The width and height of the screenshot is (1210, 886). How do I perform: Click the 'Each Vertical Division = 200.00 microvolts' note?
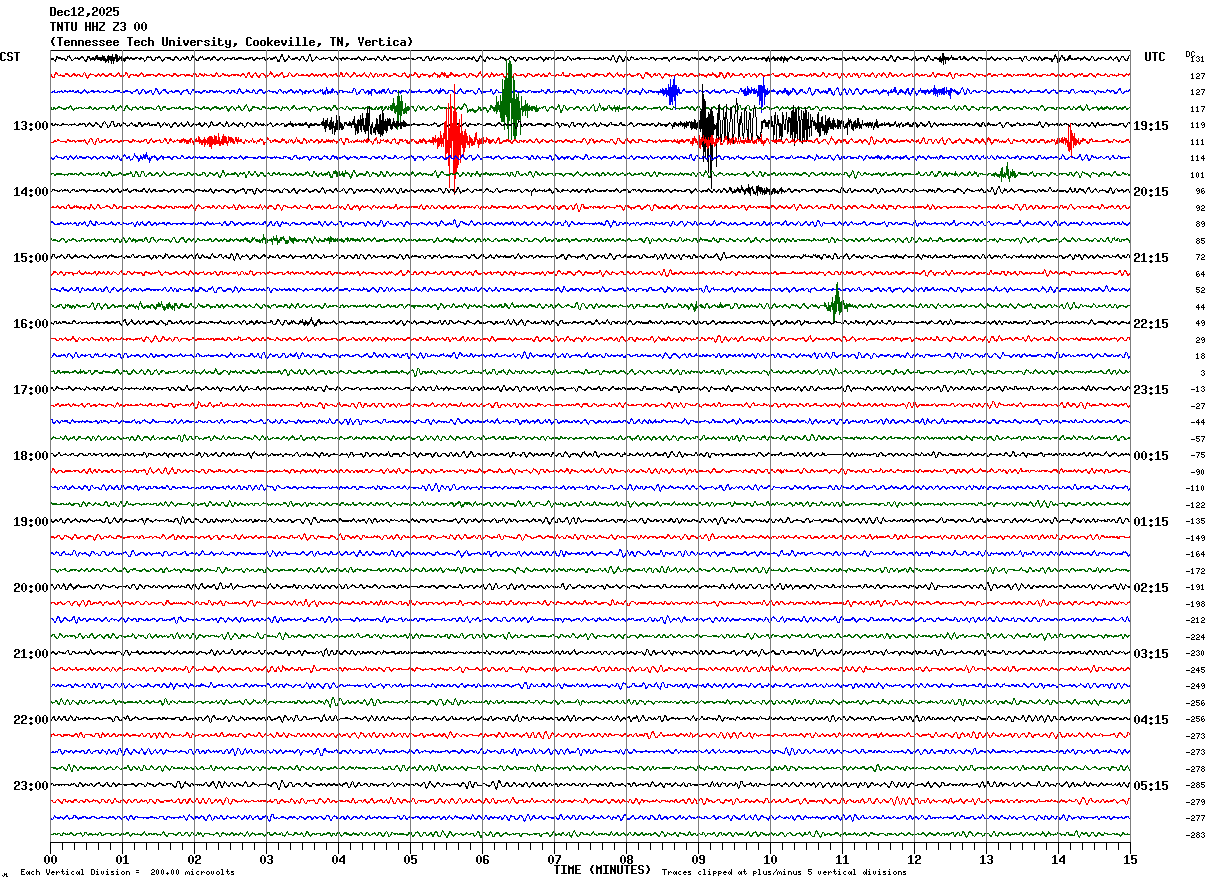[127, 873]
